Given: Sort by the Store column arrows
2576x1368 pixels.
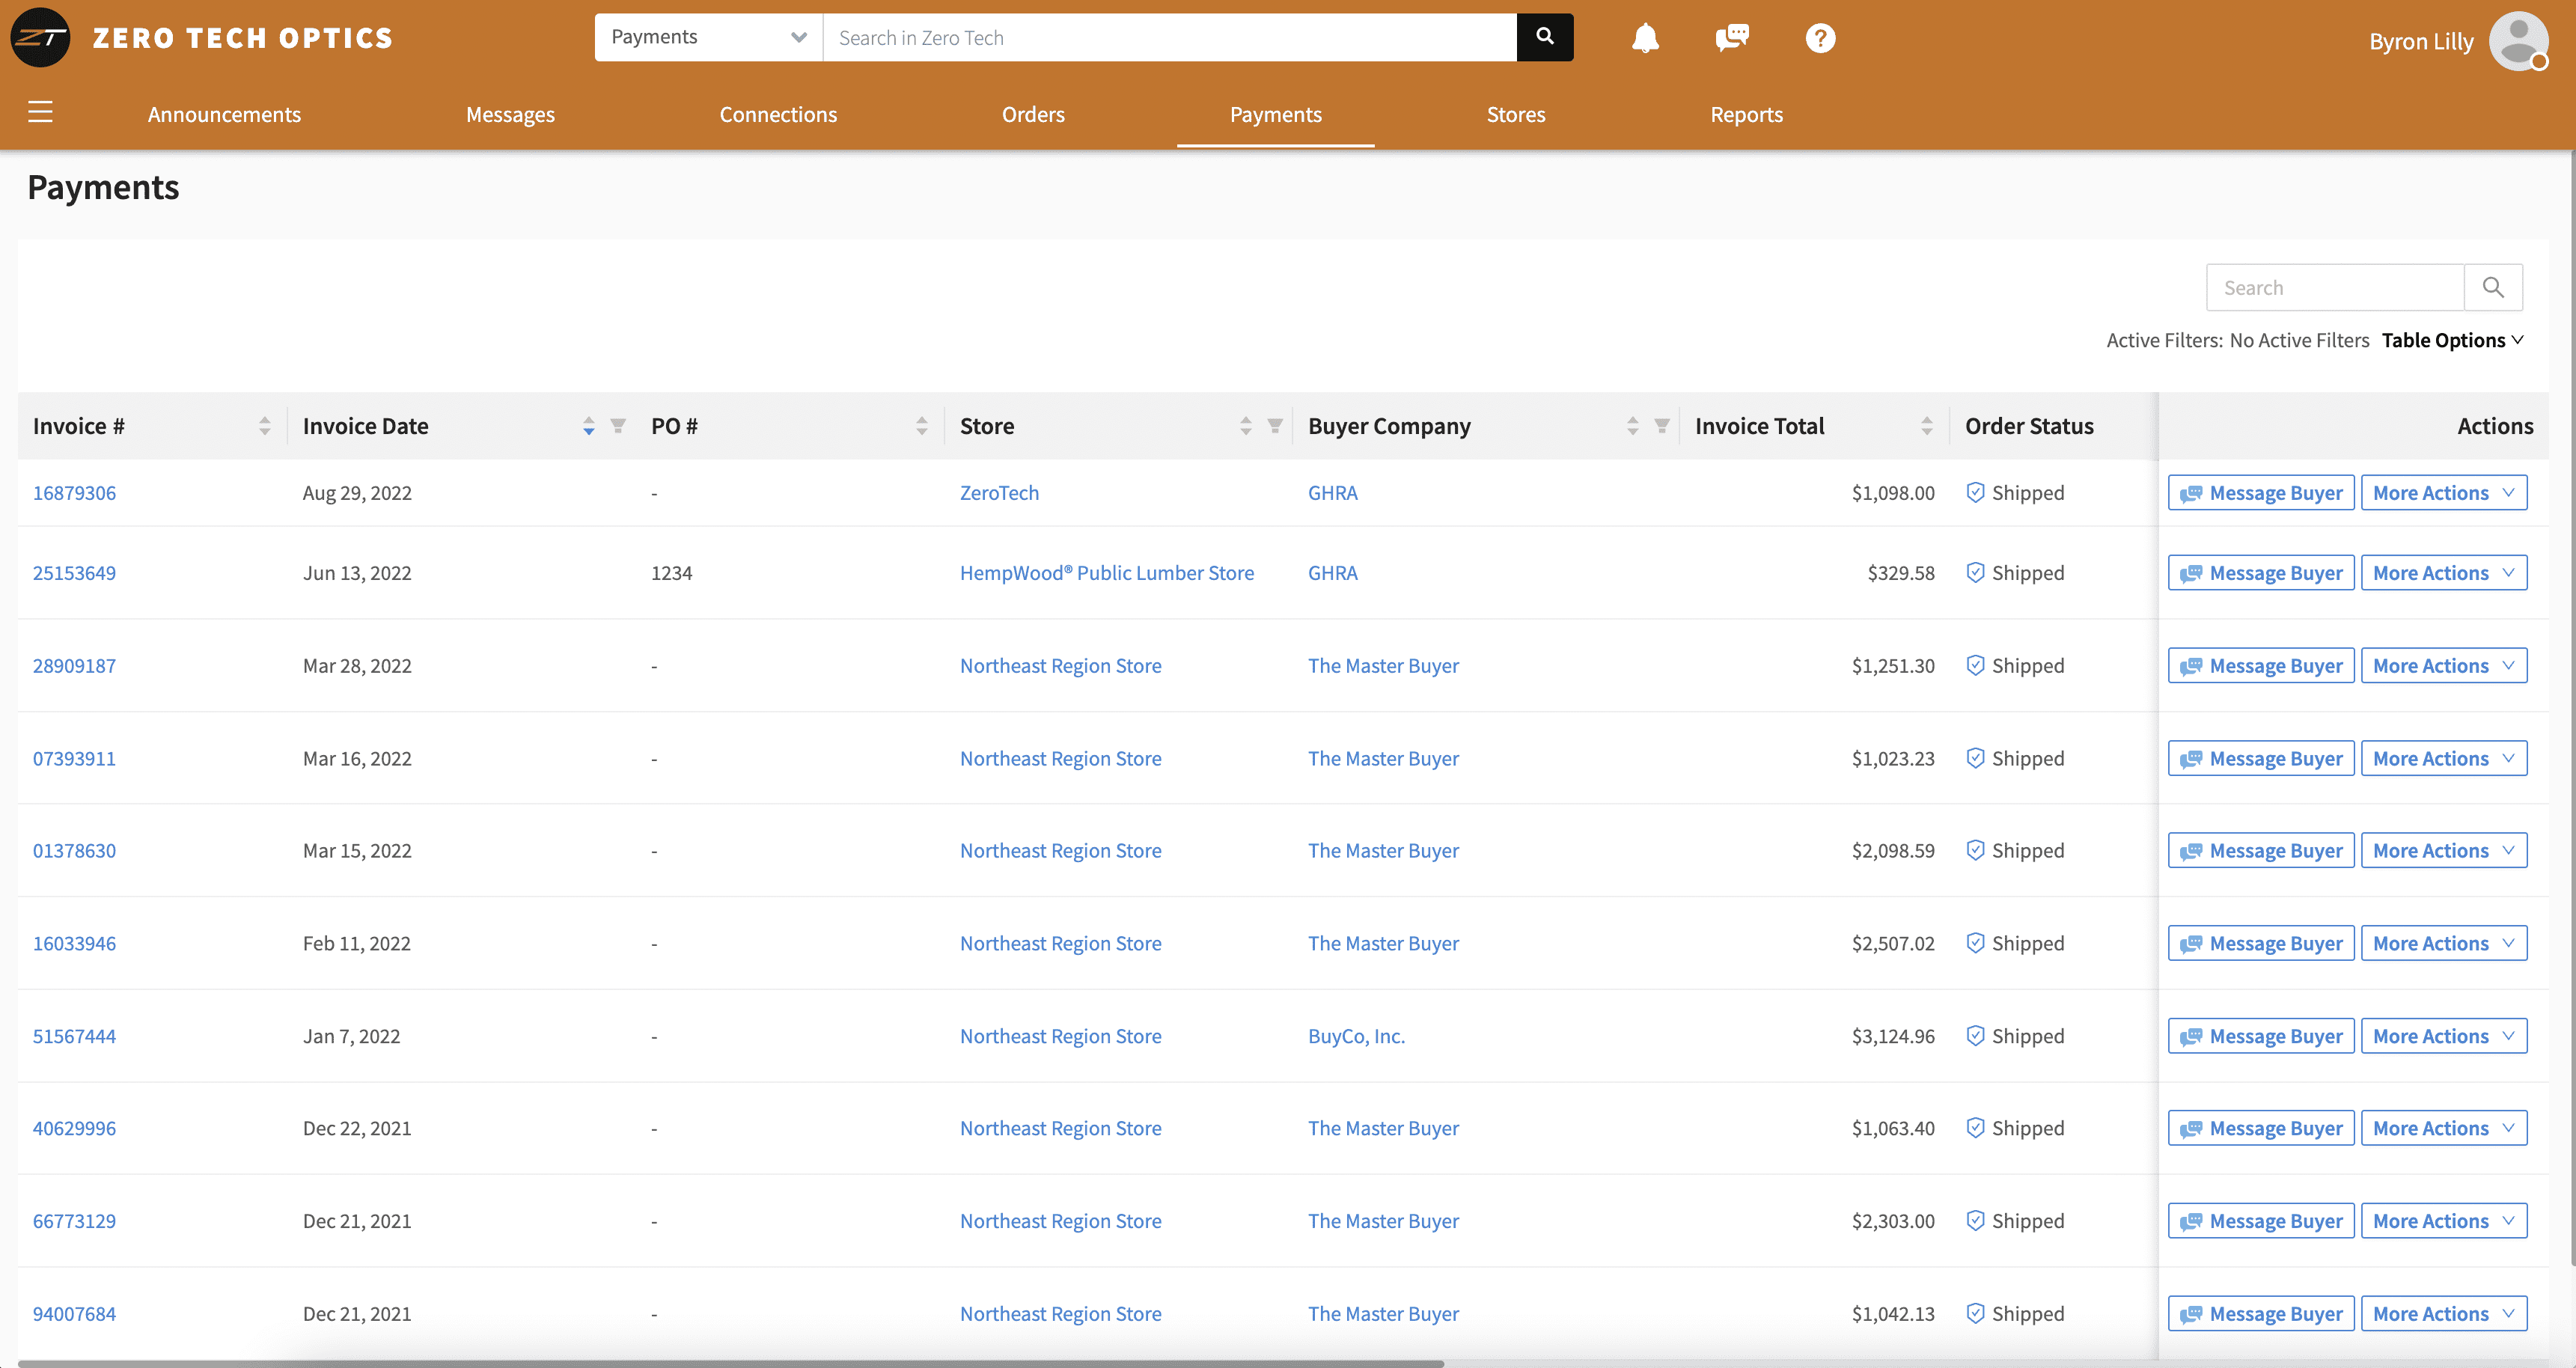Looking at the screenshot, I should [1245, 426].
